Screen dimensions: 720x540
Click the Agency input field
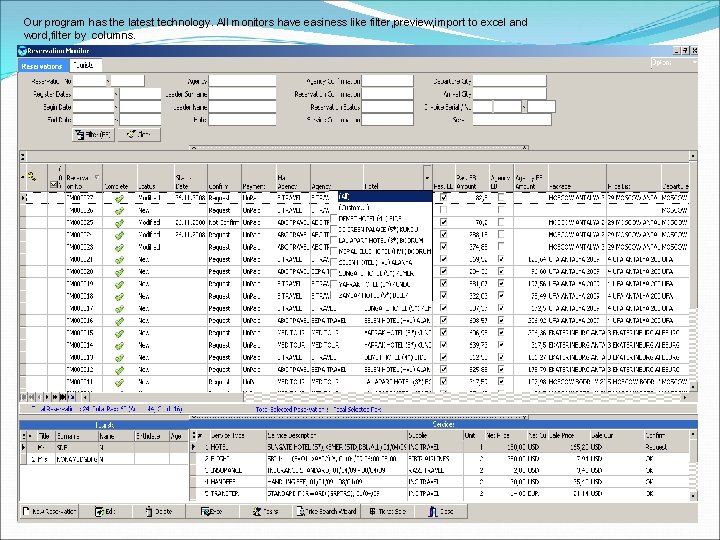click(242, 81)
